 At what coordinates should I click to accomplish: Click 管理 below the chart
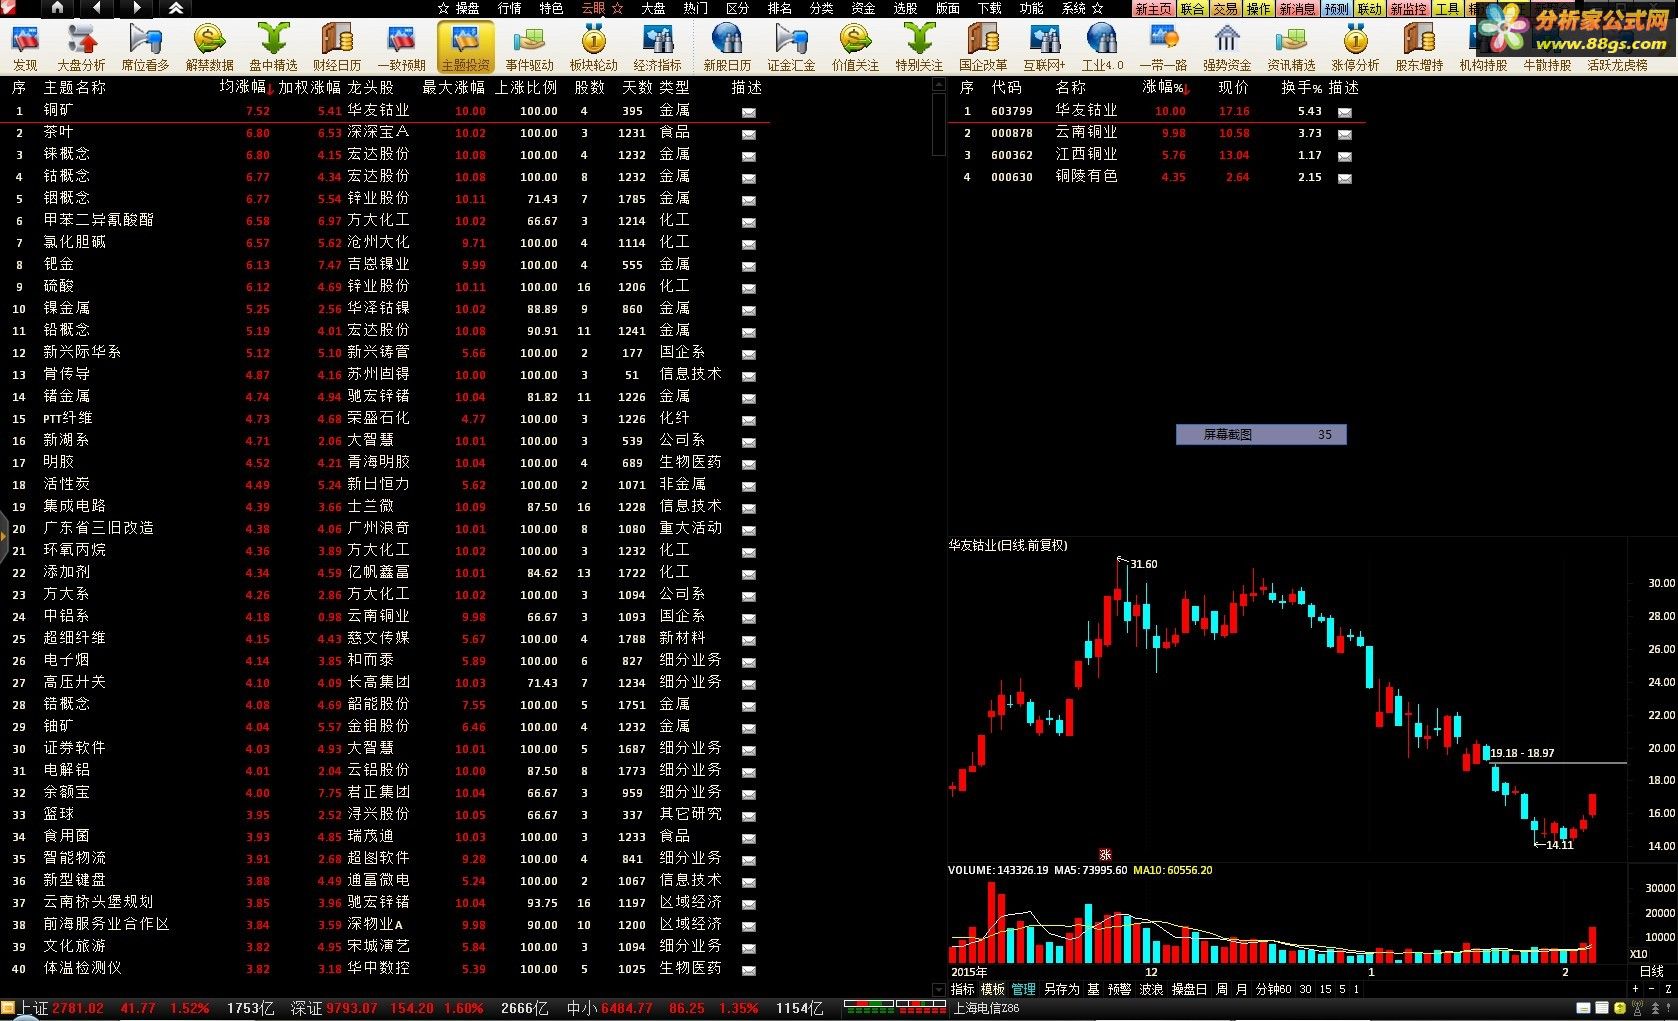1024,989
